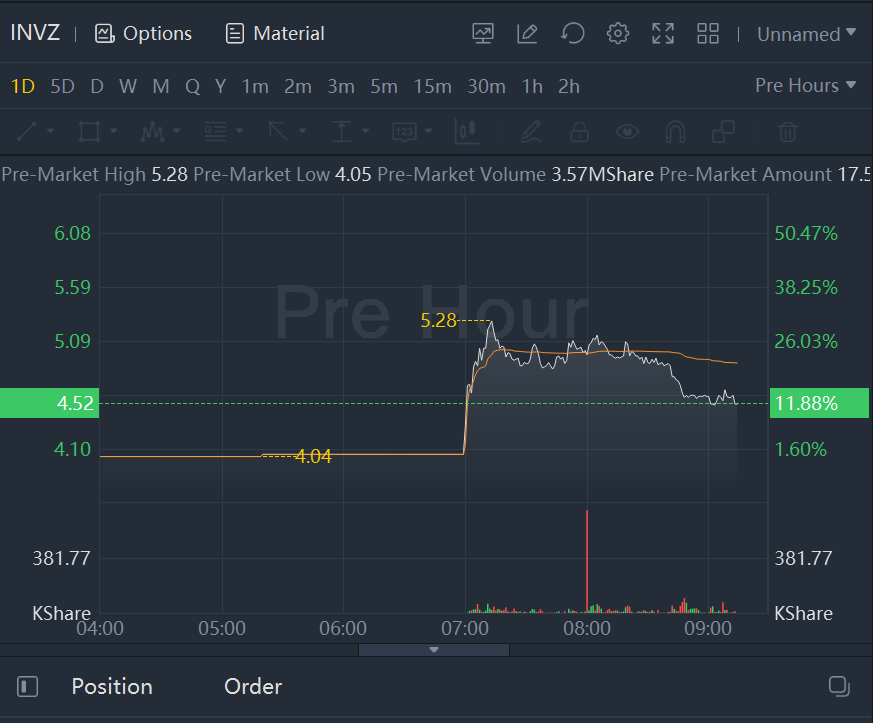Open the multi-chart grid layout icon
The height and width of the screenshot is (723, 873).
(x=708, y=34)
